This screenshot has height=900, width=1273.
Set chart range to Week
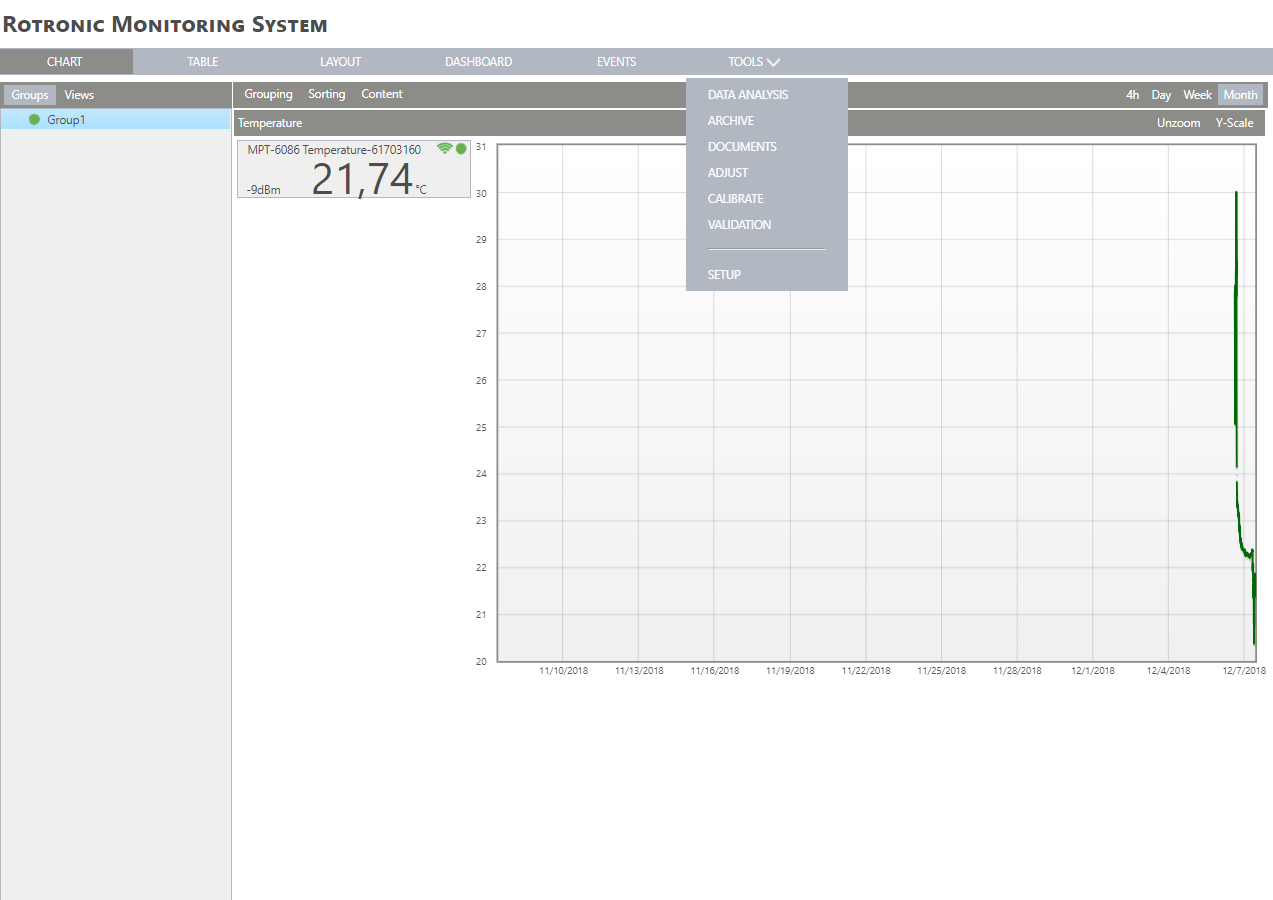pos(1197,95)
